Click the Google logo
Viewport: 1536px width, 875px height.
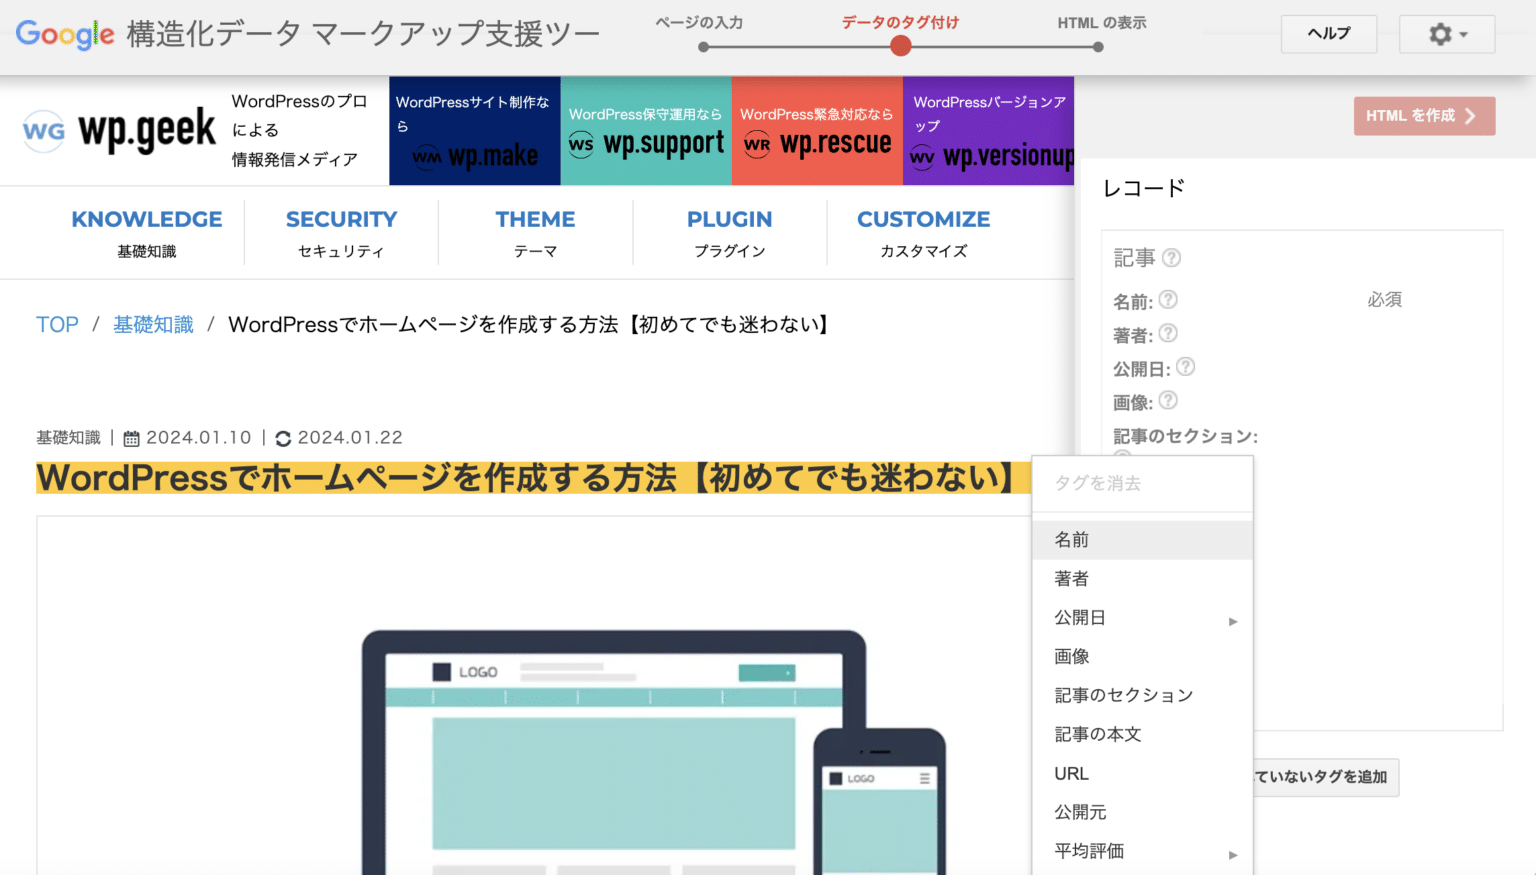[63, 34]
